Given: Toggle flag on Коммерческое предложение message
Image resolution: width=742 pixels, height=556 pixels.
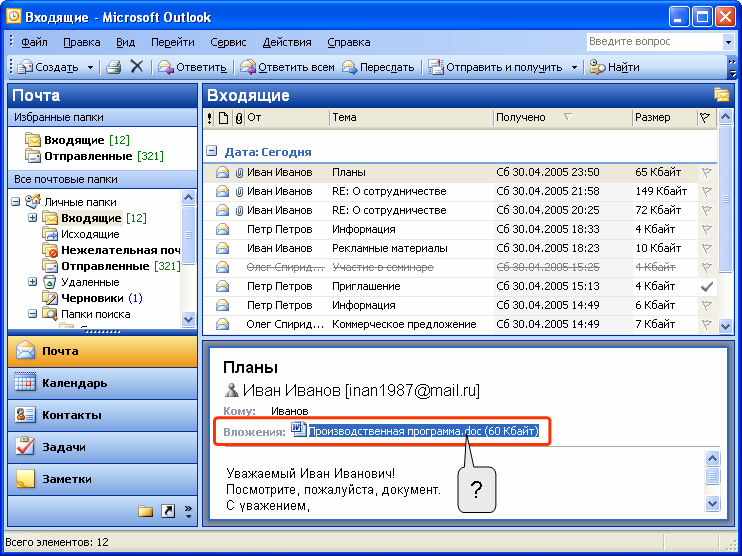Looking at the screenshot, I should [707, 324].
